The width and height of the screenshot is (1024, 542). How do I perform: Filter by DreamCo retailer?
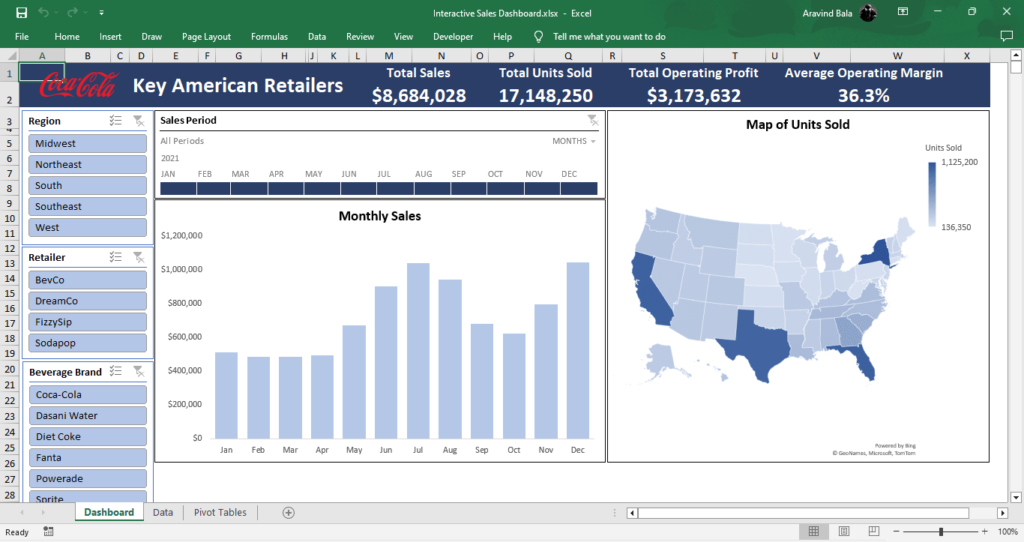point(88,301)
